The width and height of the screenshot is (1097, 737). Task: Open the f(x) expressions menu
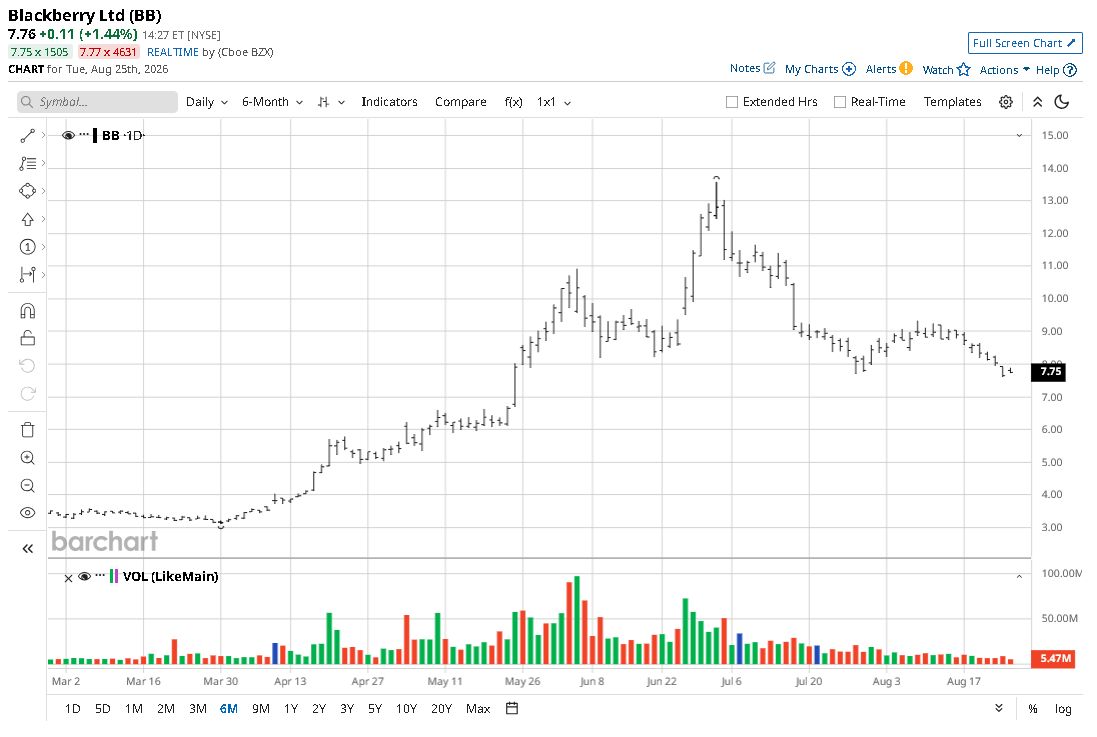point(514,102)
